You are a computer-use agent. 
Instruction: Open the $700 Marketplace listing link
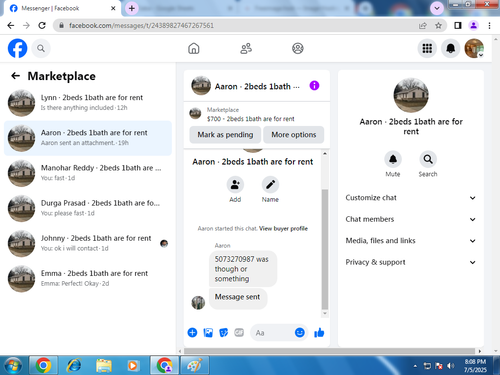250,119
